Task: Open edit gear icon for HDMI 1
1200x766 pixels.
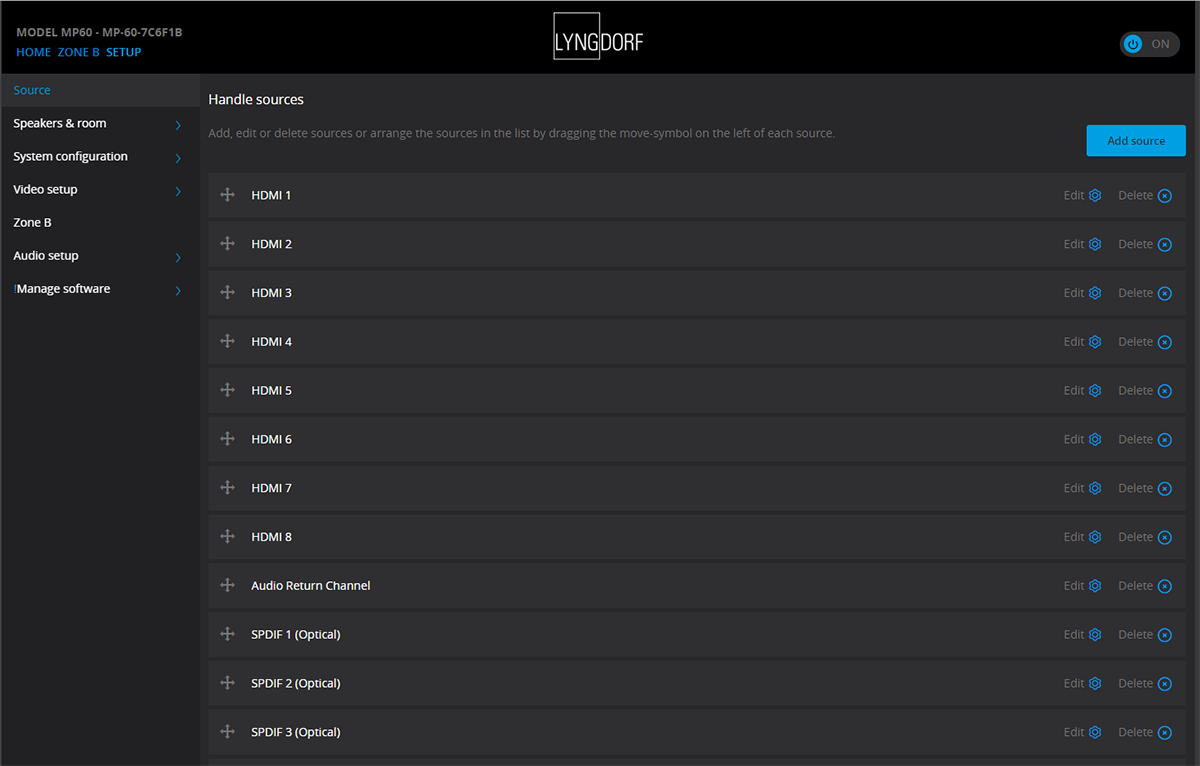Action: (1095, 195)
